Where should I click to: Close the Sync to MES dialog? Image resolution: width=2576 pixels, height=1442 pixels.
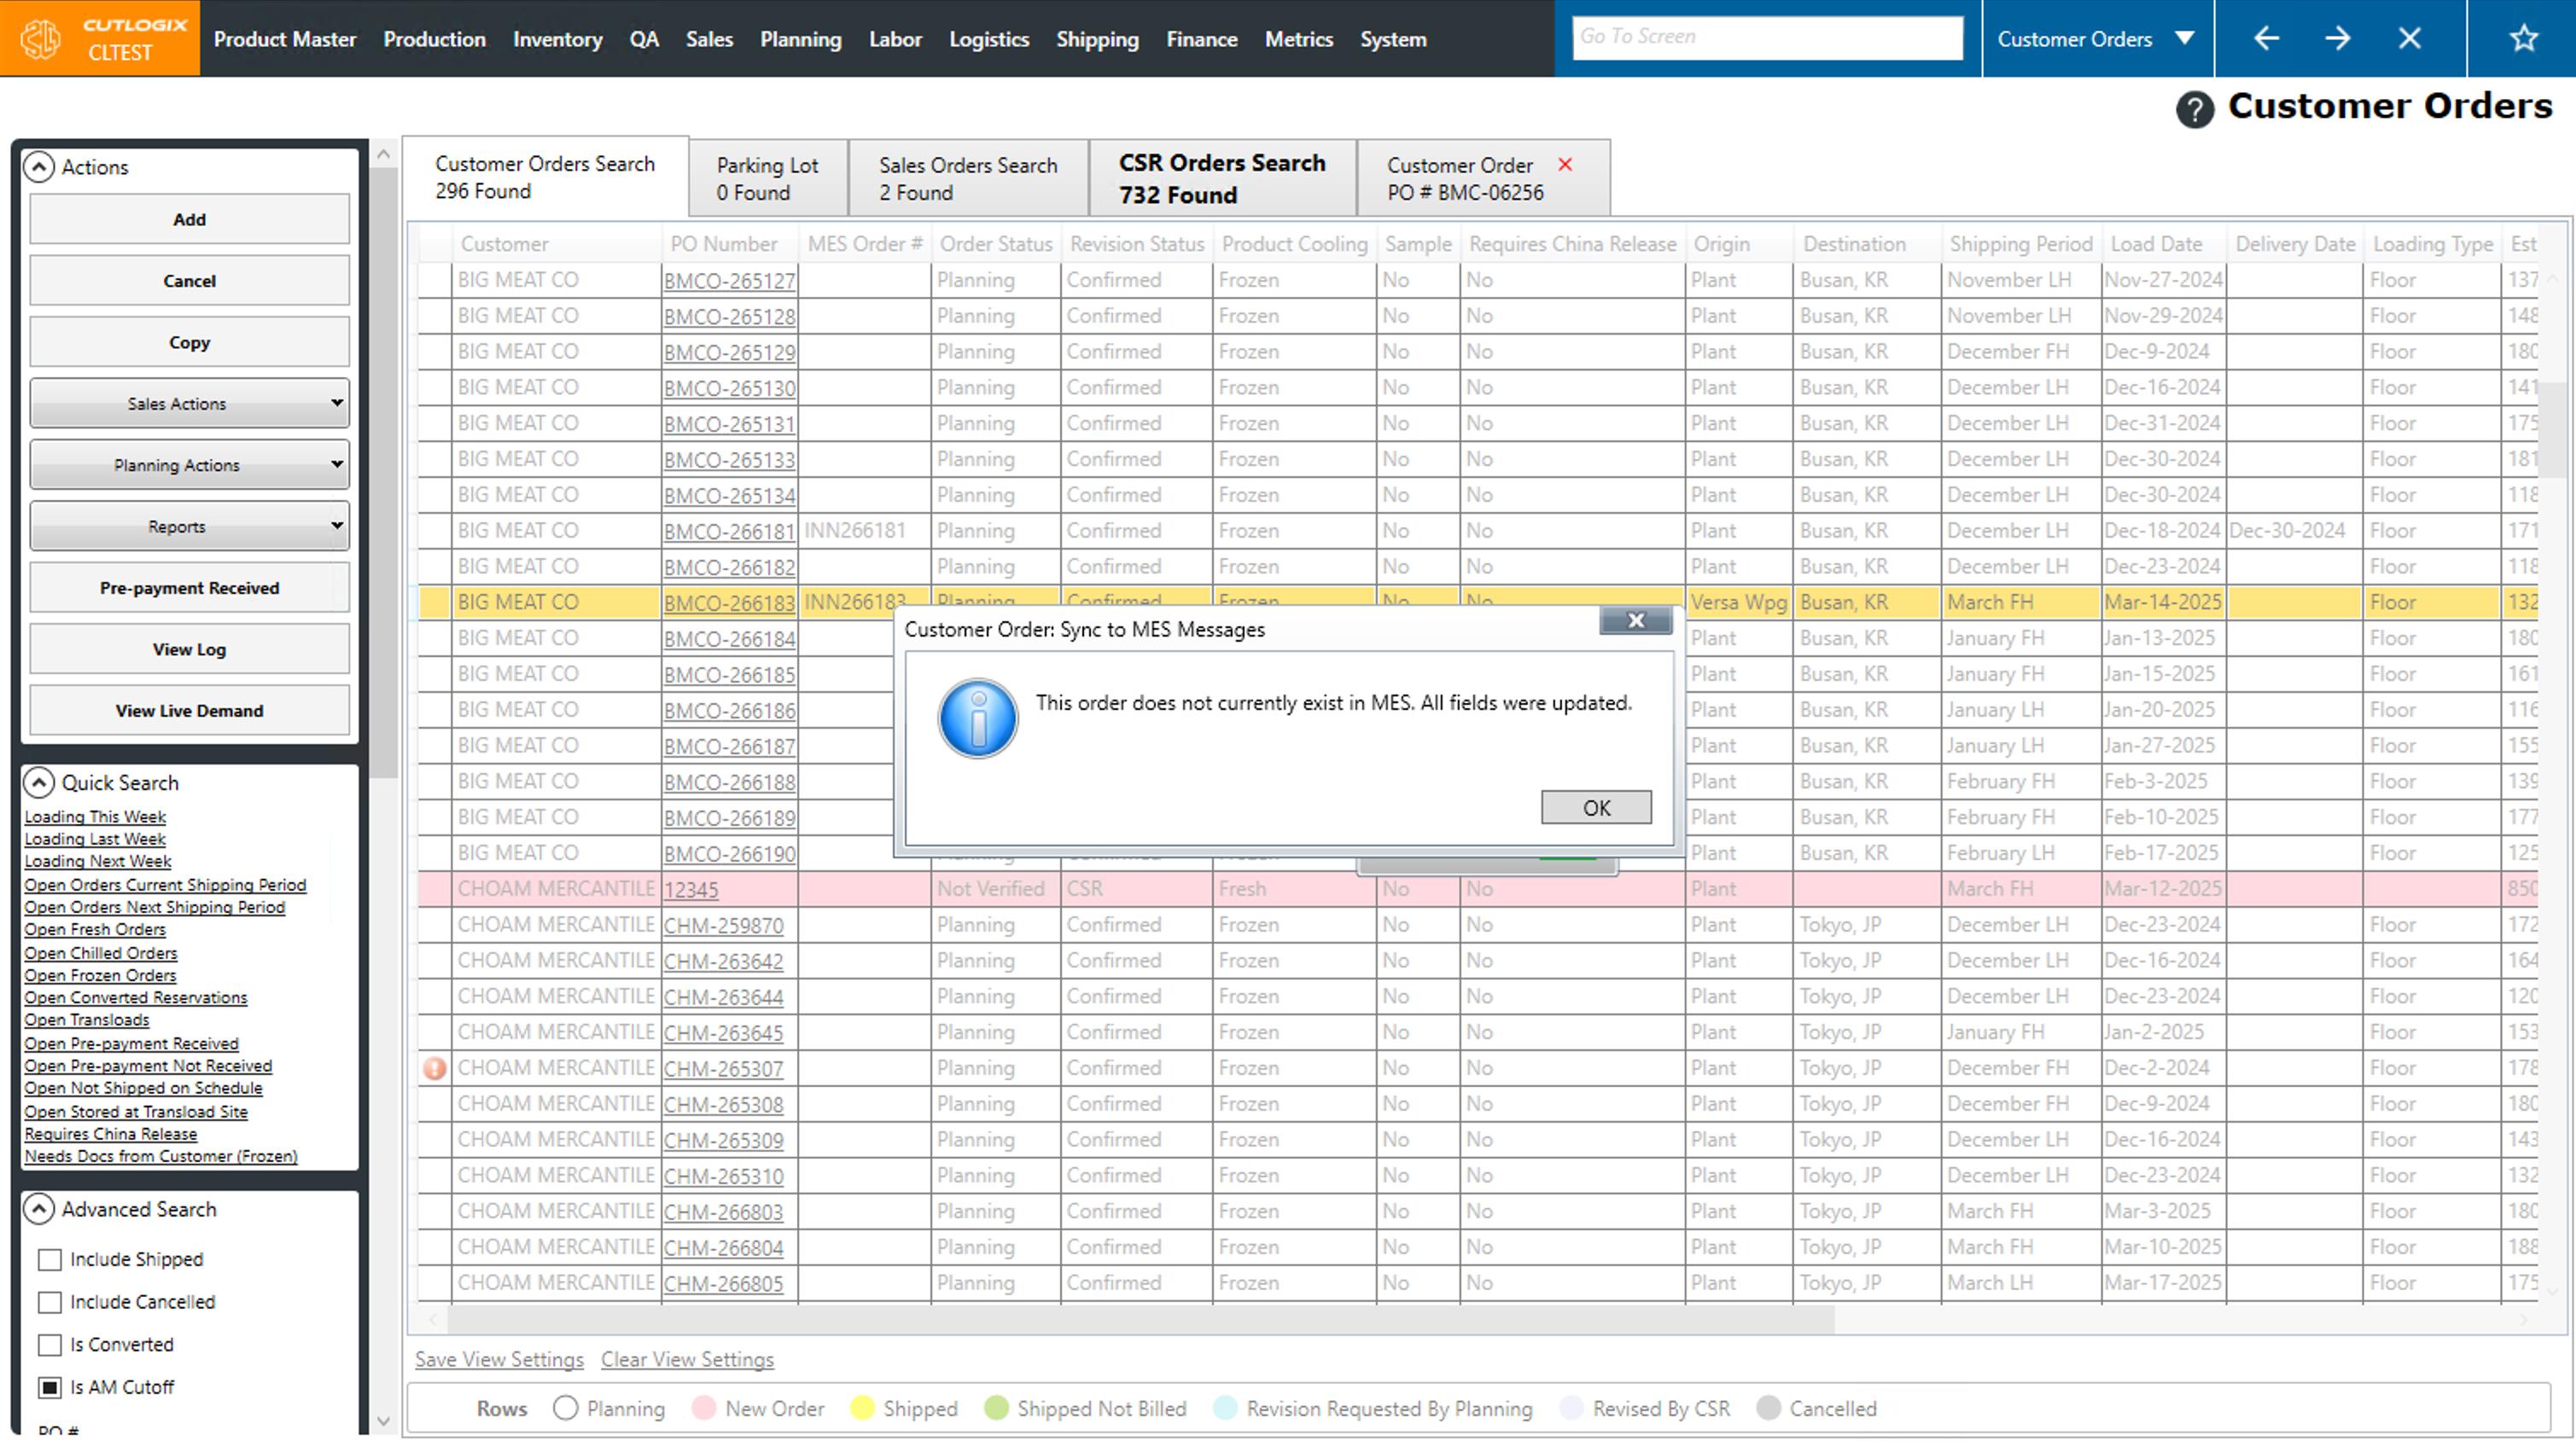coord(1635,621)
